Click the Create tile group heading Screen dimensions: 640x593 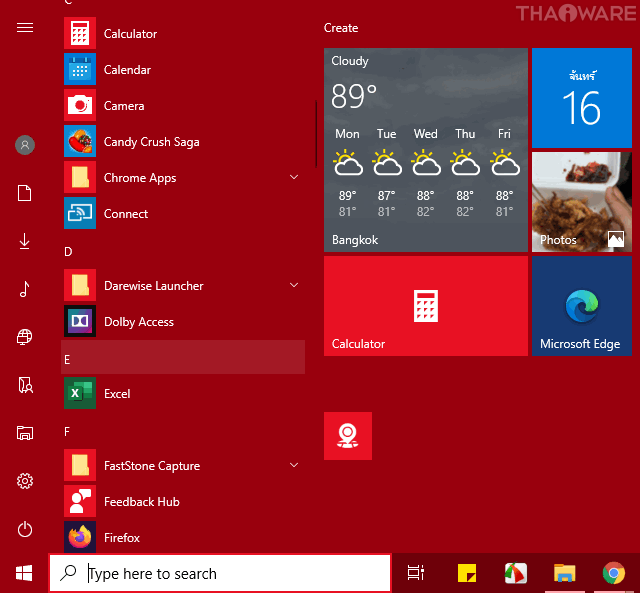click(341, 28)
